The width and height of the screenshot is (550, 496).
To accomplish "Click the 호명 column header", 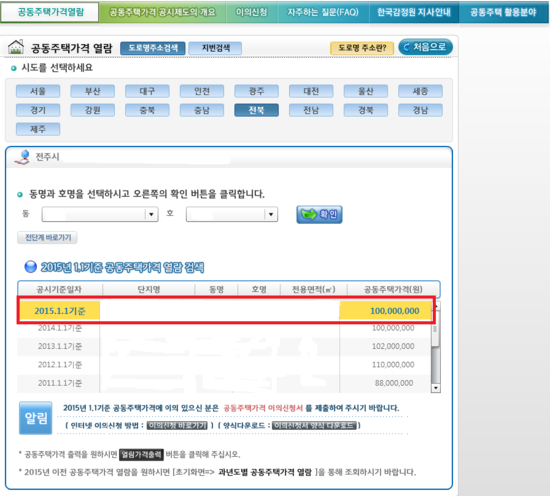I will [259, 289].
